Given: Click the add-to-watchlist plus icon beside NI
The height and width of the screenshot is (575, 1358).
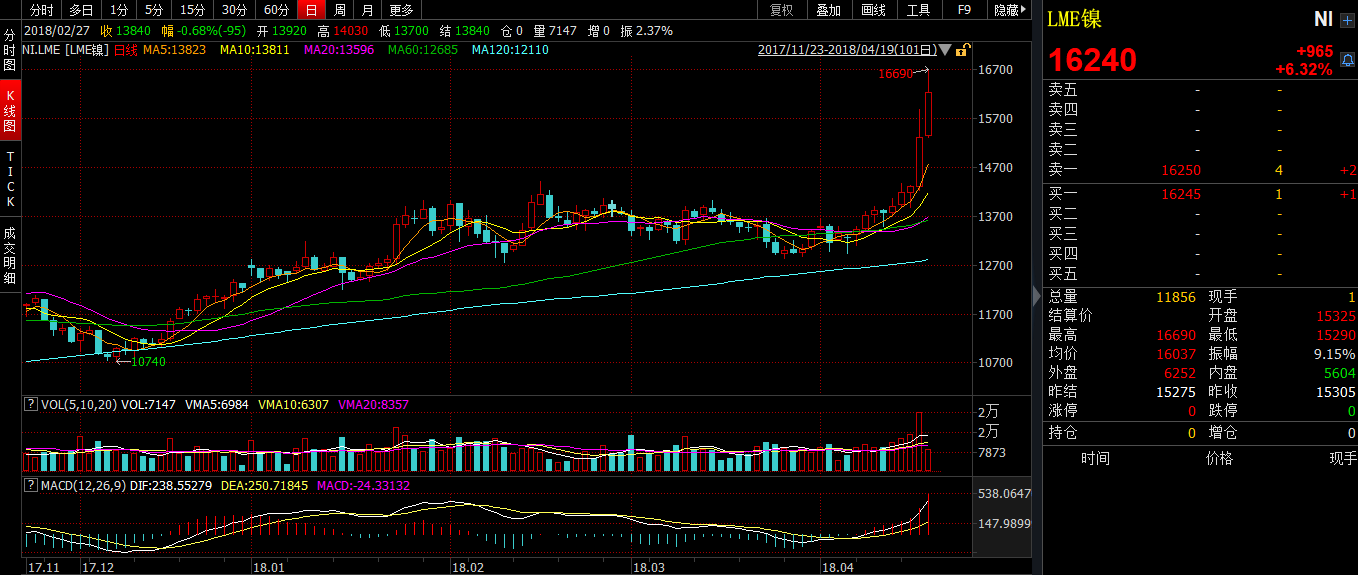Looking at the screenshot, I should pos(1346,20).
